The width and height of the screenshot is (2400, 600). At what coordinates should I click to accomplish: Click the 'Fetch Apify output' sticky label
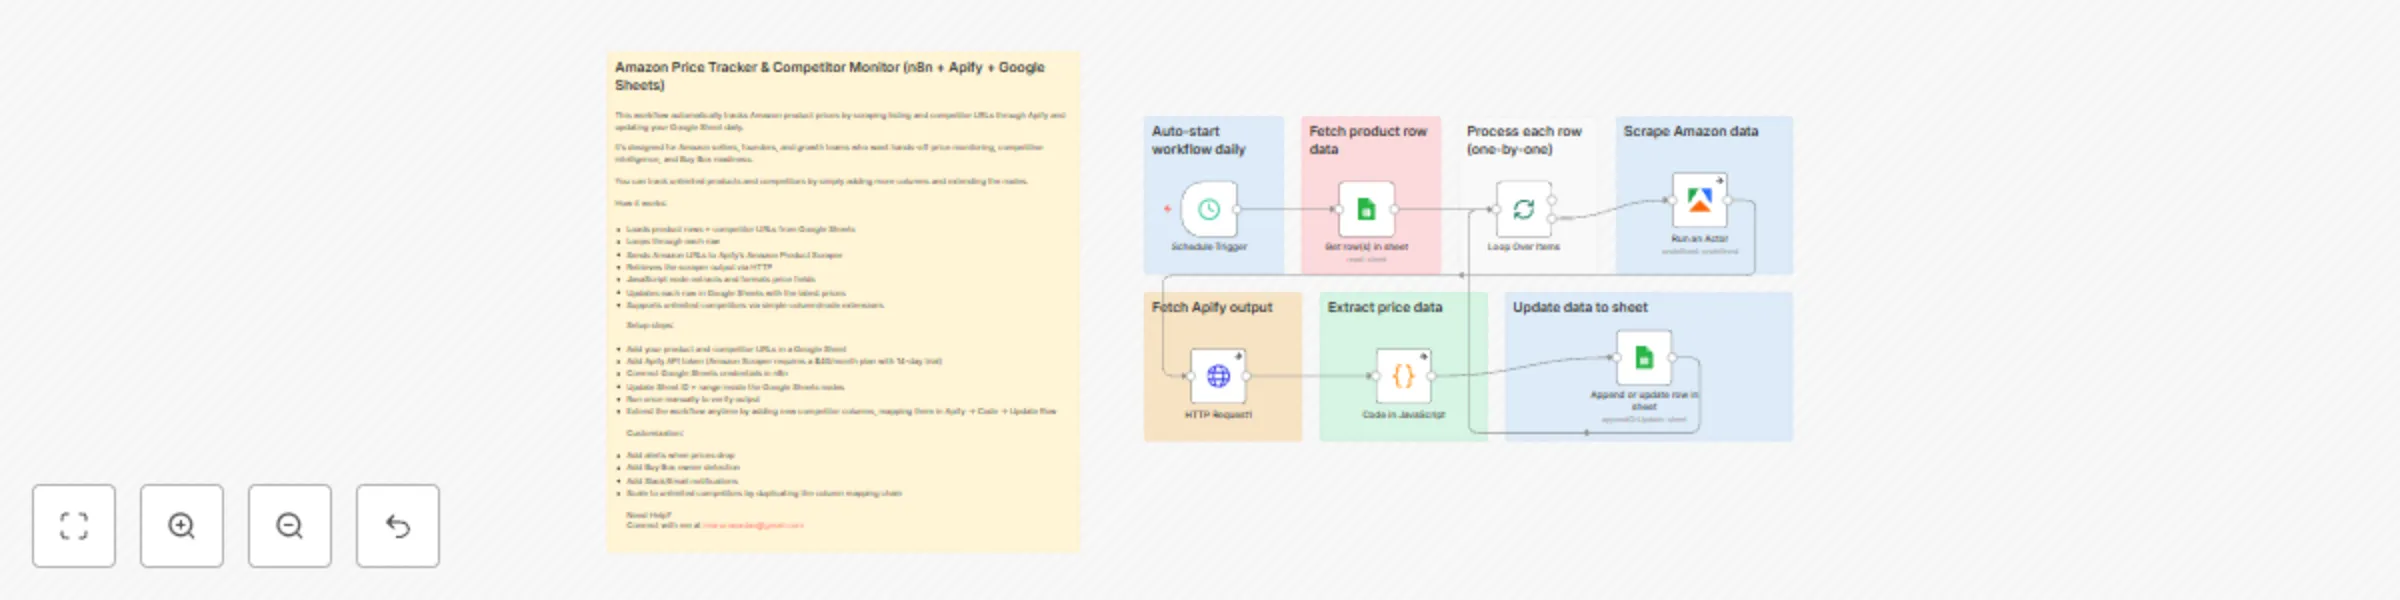click(1212, 307)
